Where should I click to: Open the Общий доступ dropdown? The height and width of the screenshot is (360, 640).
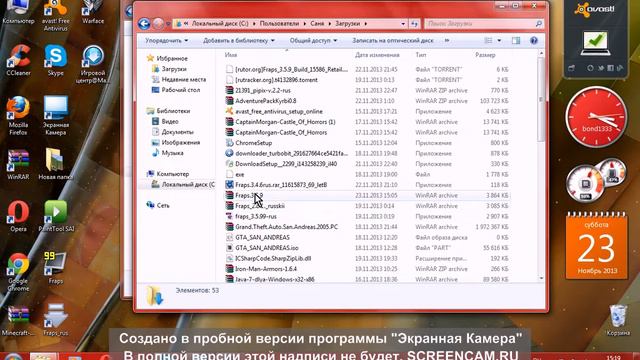coord(313,40)
